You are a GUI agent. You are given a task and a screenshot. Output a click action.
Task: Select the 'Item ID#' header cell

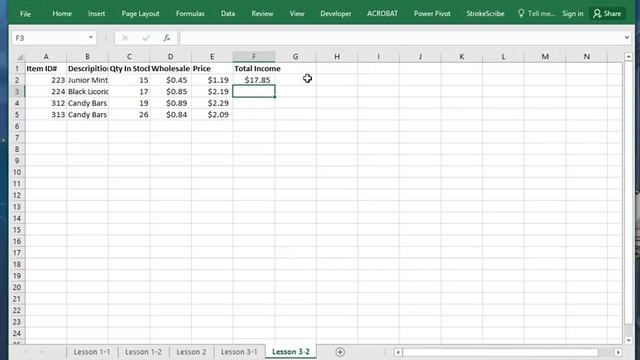[46, 69]
